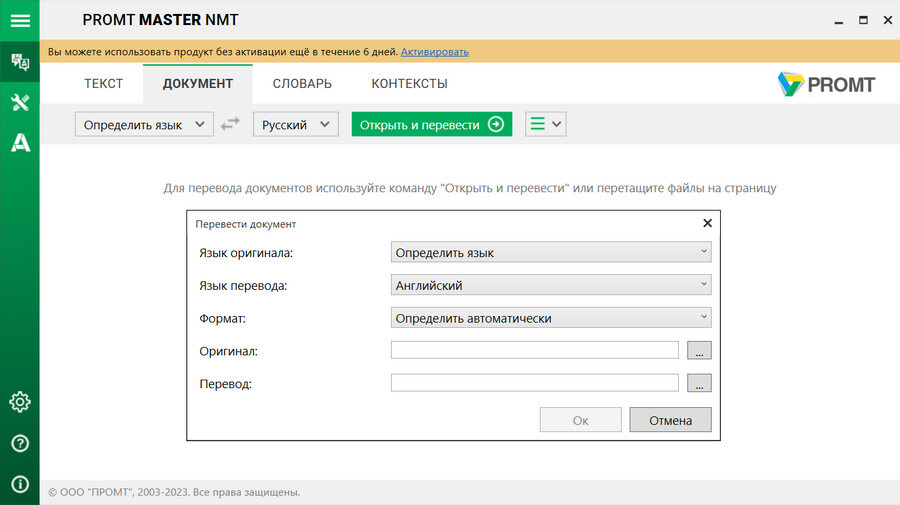Select the ДОКУМЕНТ tab
This screenshot has width=900, height=505.
pos(198,84)
